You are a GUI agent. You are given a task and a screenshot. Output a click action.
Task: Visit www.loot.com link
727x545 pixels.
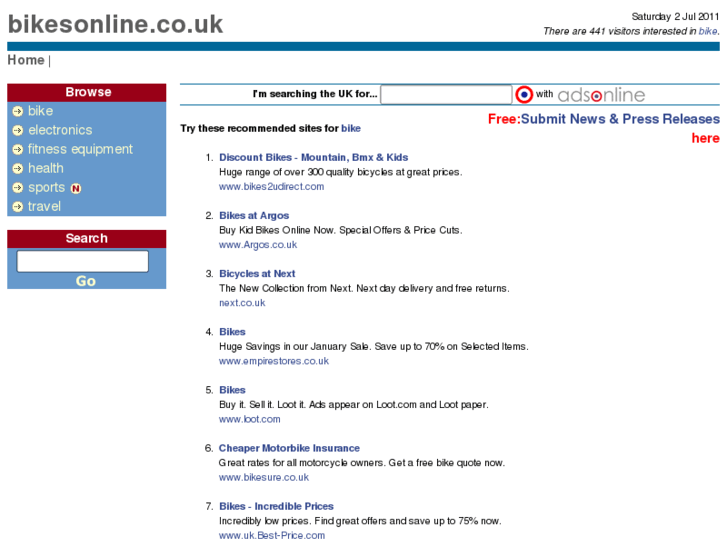249,419
